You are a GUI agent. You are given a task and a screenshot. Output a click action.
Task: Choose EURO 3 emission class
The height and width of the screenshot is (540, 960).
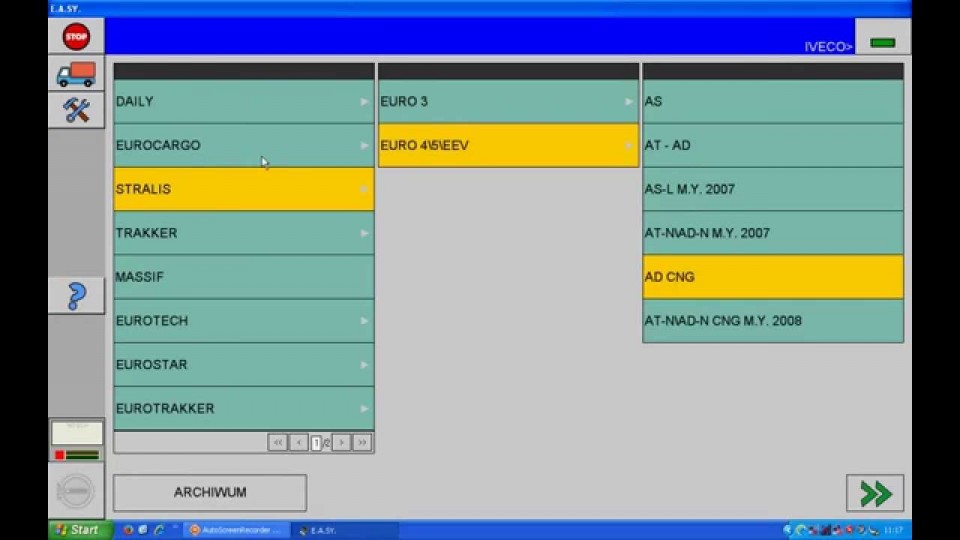[x=508, y=102]
